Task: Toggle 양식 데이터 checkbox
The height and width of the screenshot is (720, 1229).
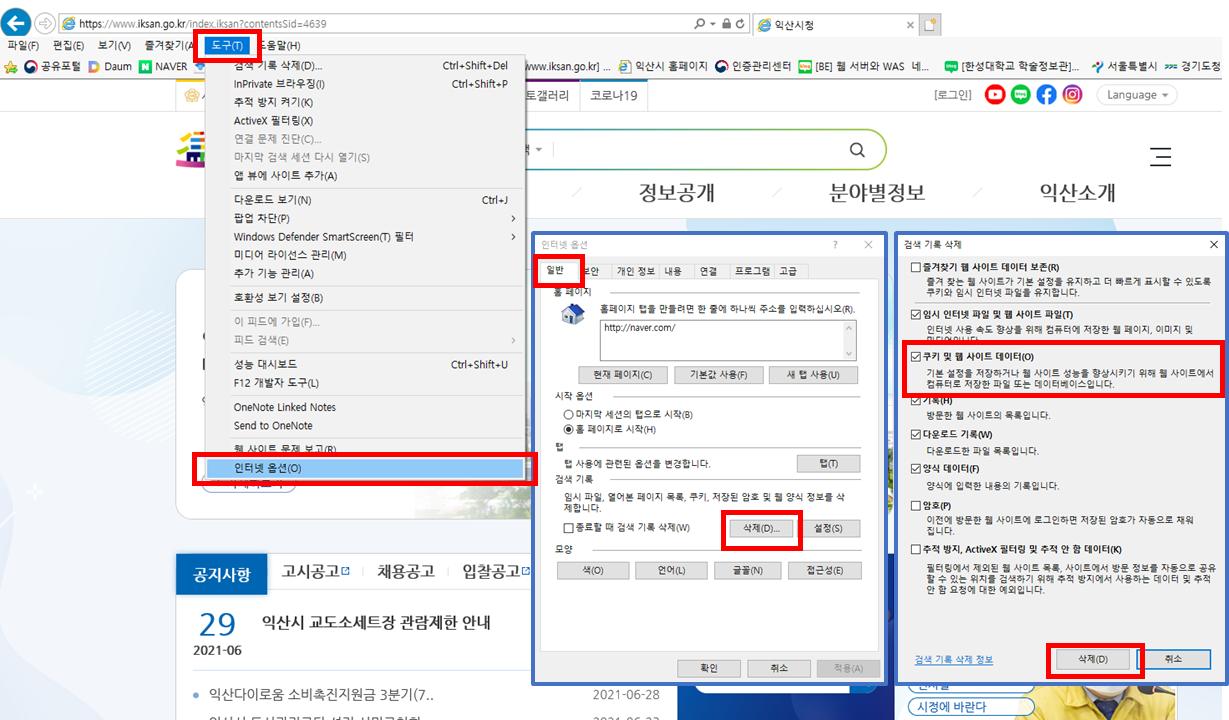Action: click(916, 469)
